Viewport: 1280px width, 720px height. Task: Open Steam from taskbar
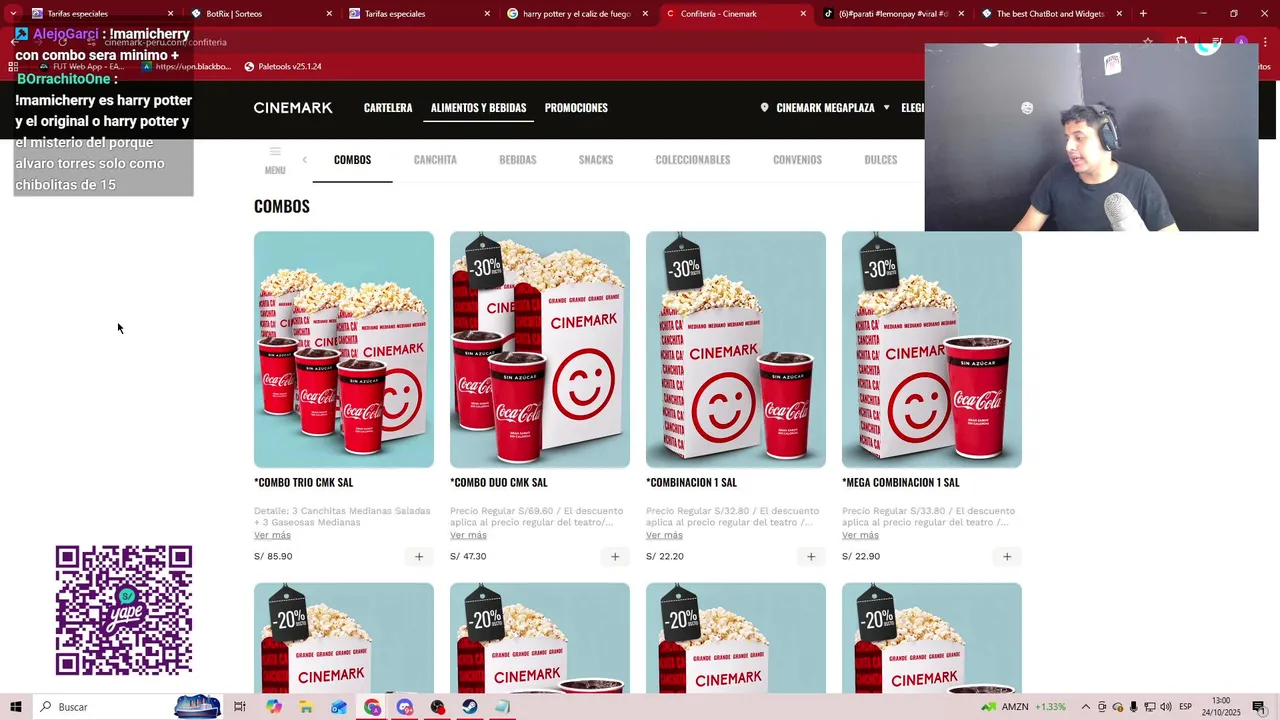tap(469, 707)
